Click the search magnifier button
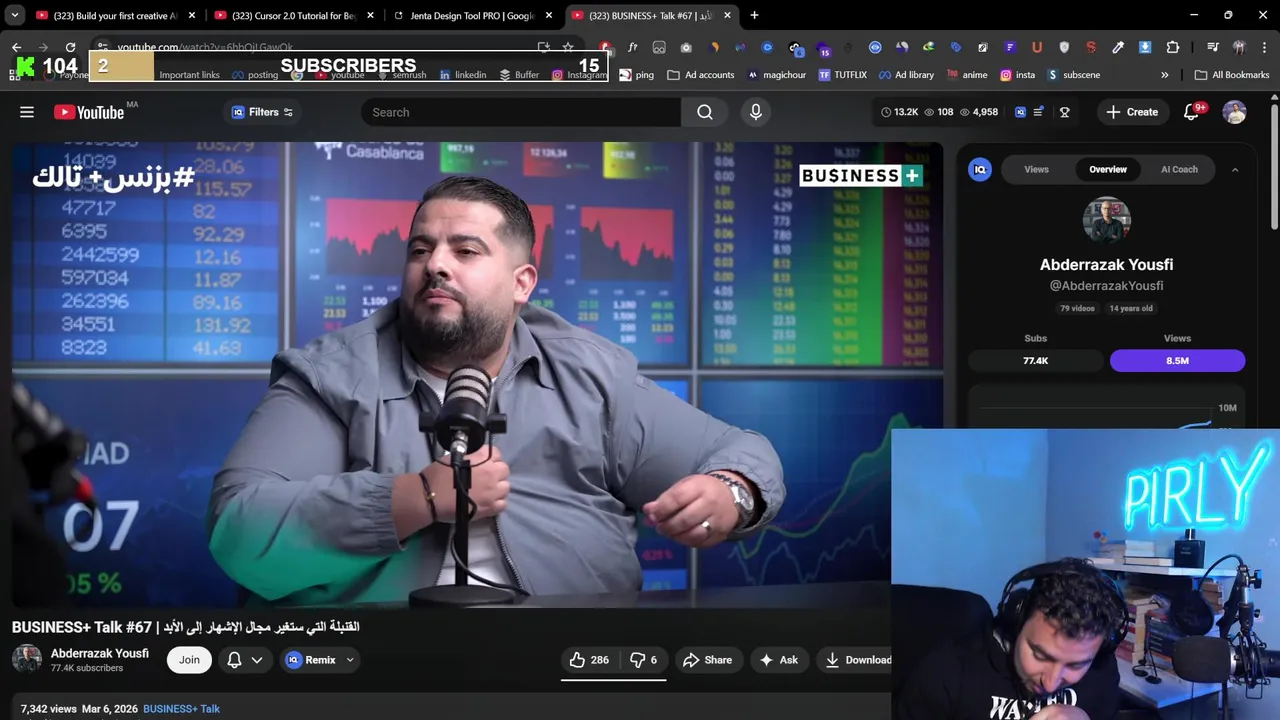 705,112
